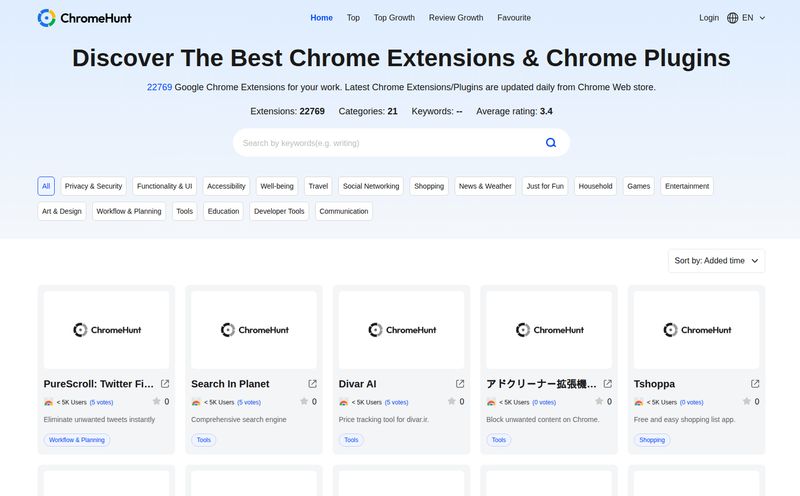Filter by Entertainment category

tap(687, 186)
